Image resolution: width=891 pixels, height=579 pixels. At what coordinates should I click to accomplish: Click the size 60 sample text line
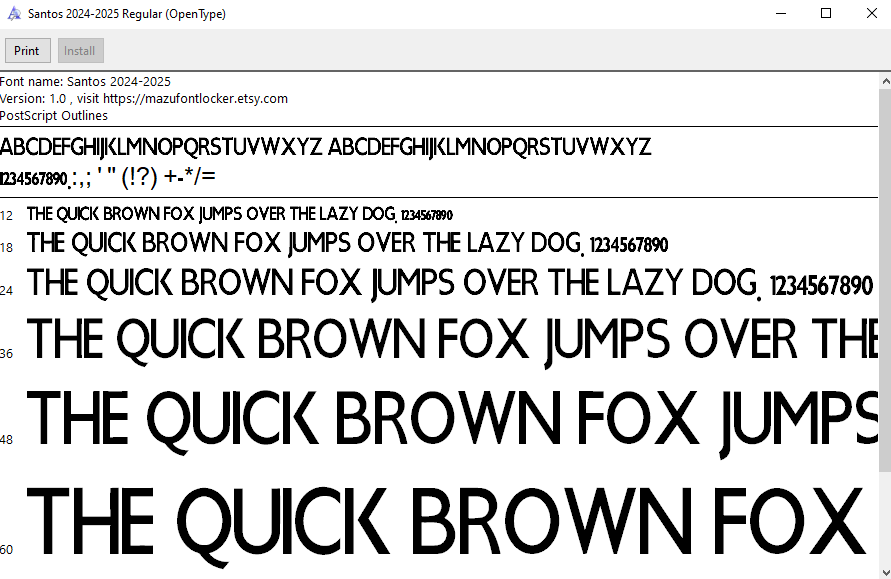point(445,523)
